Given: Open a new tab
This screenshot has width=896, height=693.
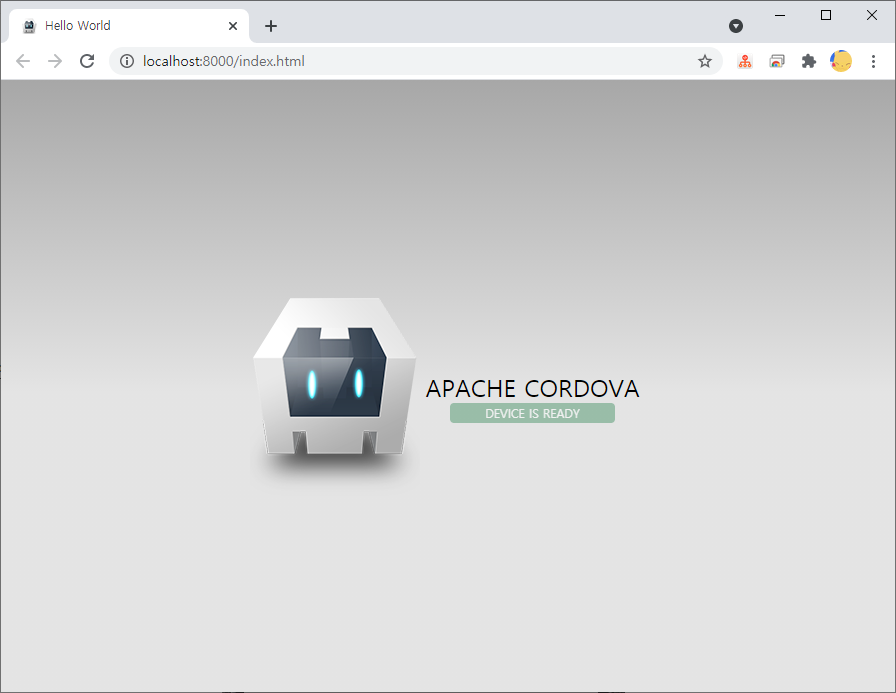Looking at the screenshot, I should (x=271, y=26).
